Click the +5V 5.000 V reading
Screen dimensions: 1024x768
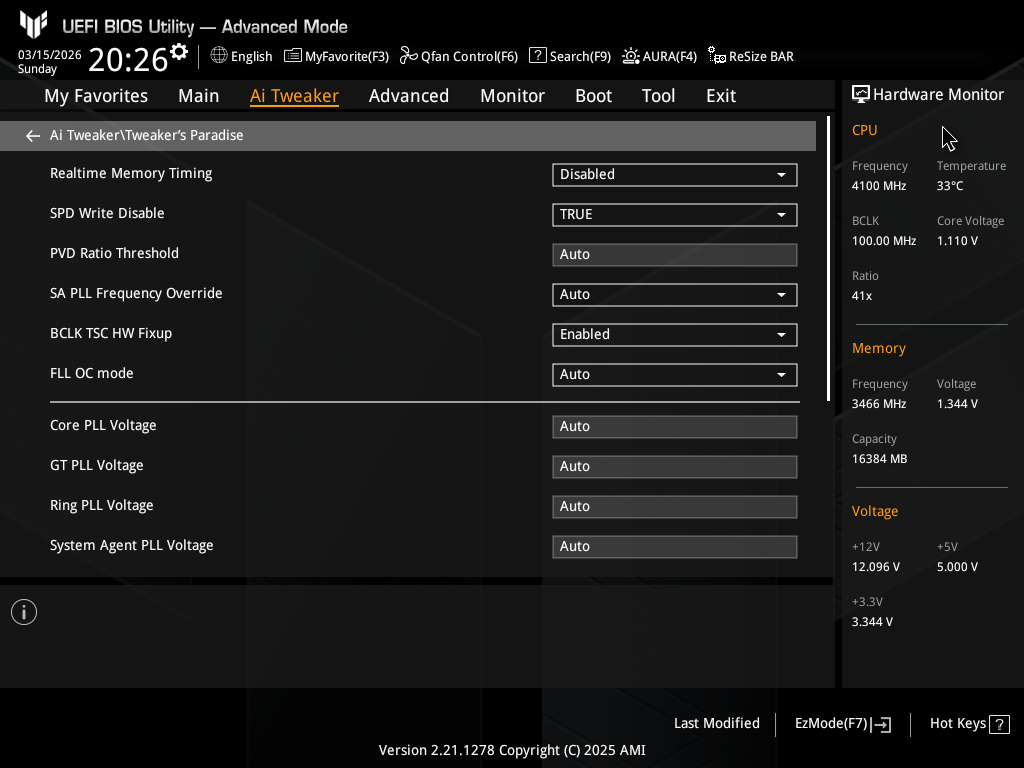(x=957, y=567)
